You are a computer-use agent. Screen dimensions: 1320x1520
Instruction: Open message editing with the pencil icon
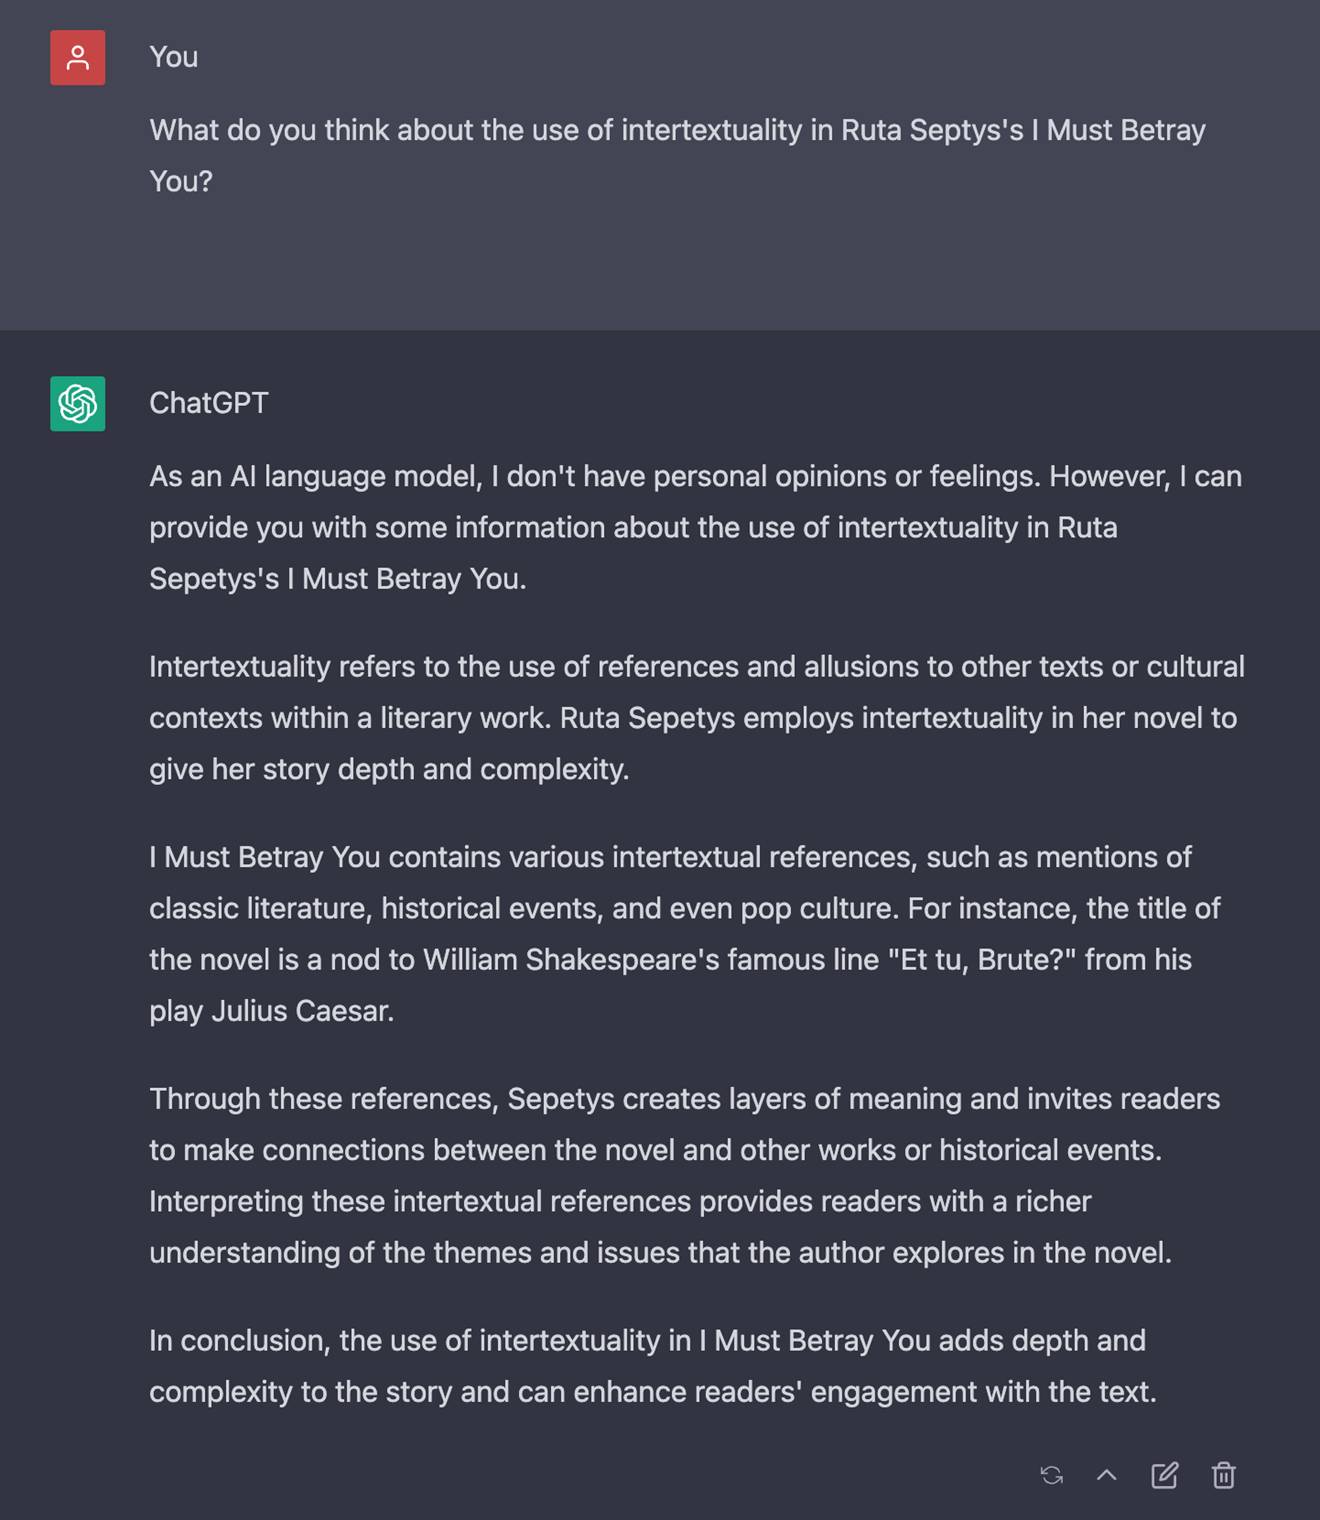pos(1165,1474)
